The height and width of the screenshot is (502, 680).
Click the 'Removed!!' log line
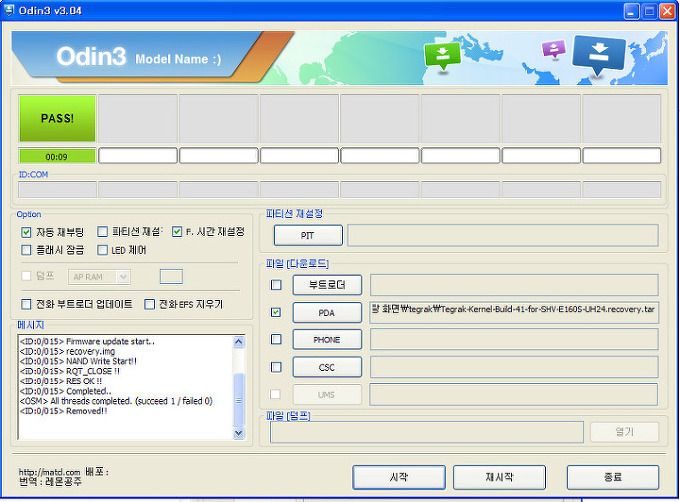(x=63, y=411)
